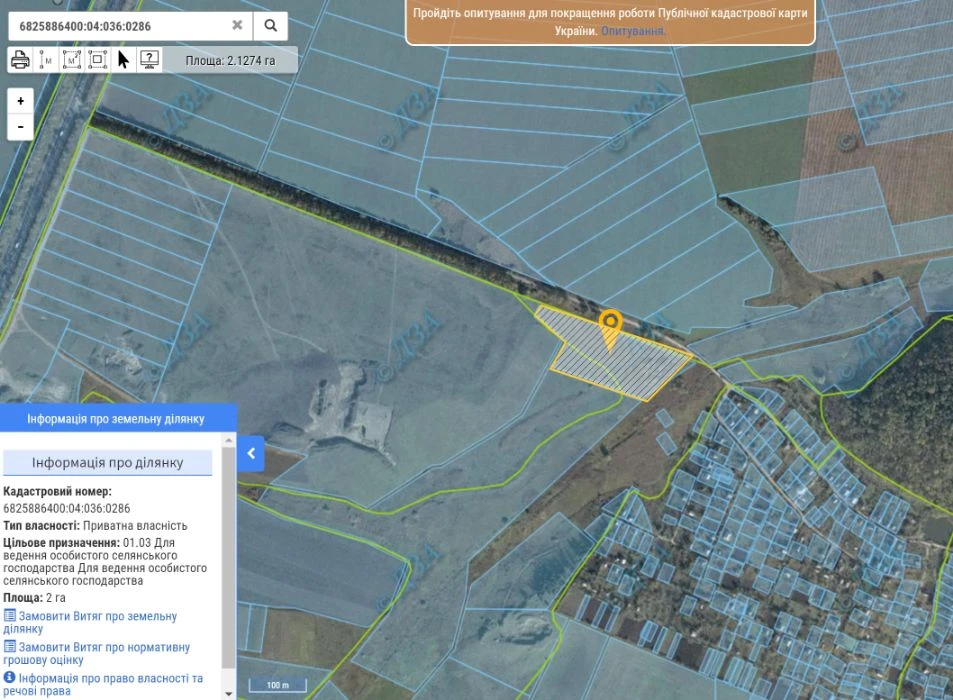
Task: Activate the area measurement tool
Action: pos(72,60)
